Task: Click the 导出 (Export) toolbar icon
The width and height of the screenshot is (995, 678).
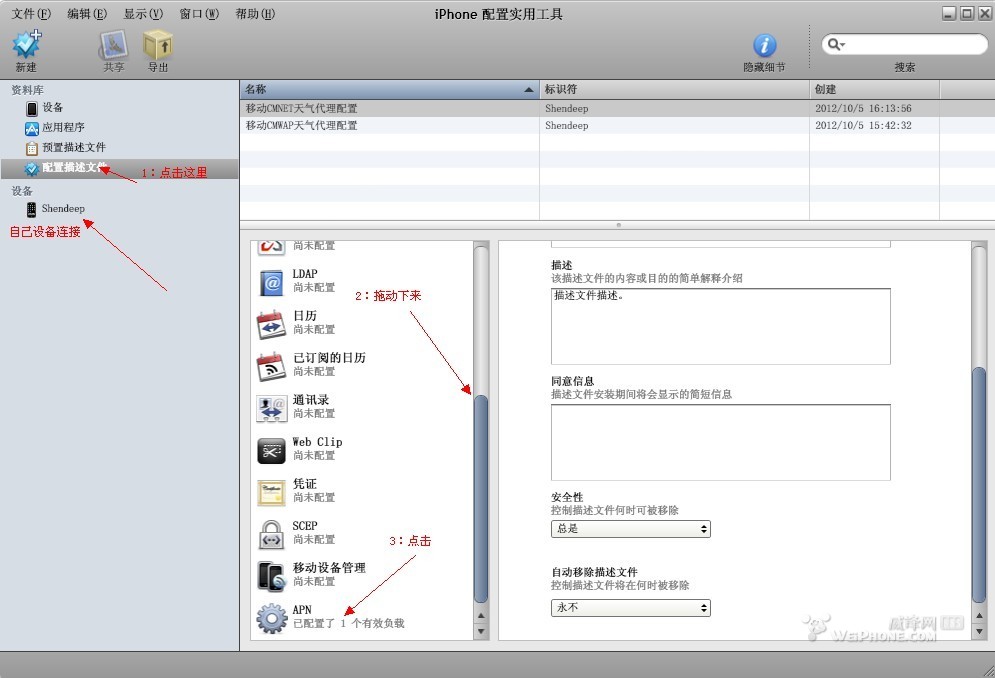Action: (157, 45)
